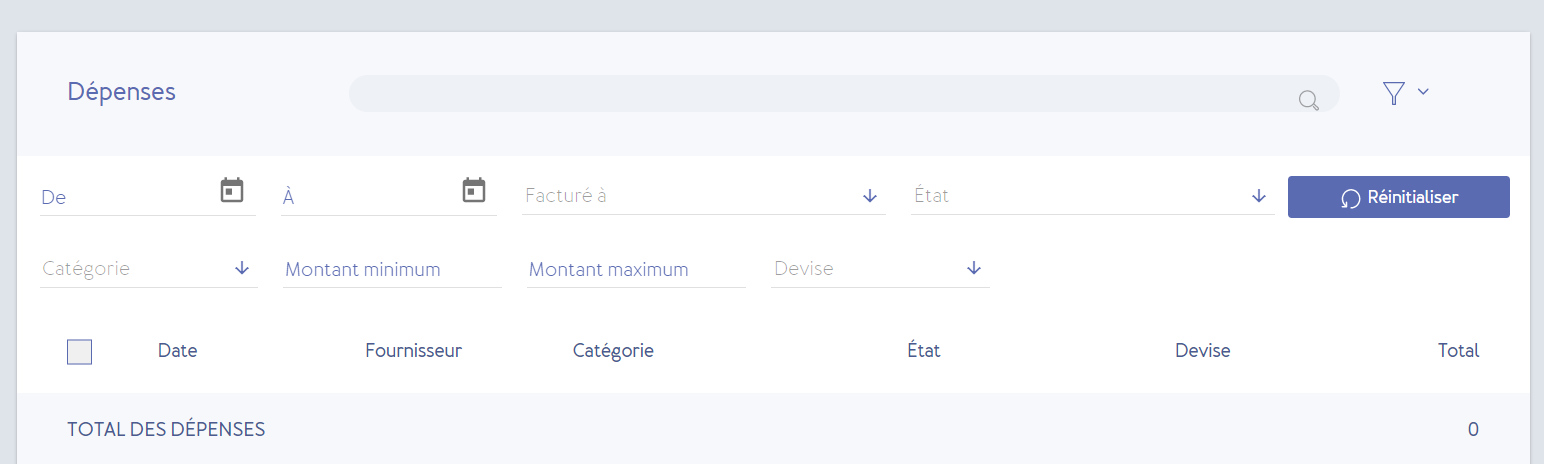Click the magnifying glass search icon
The image size is (1544, 464).
pos(1308,100)
